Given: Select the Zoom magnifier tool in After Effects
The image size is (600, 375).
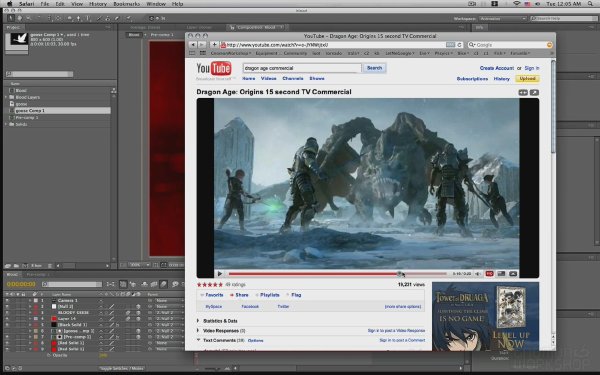Looking at the screenshot, I should 28,18.
